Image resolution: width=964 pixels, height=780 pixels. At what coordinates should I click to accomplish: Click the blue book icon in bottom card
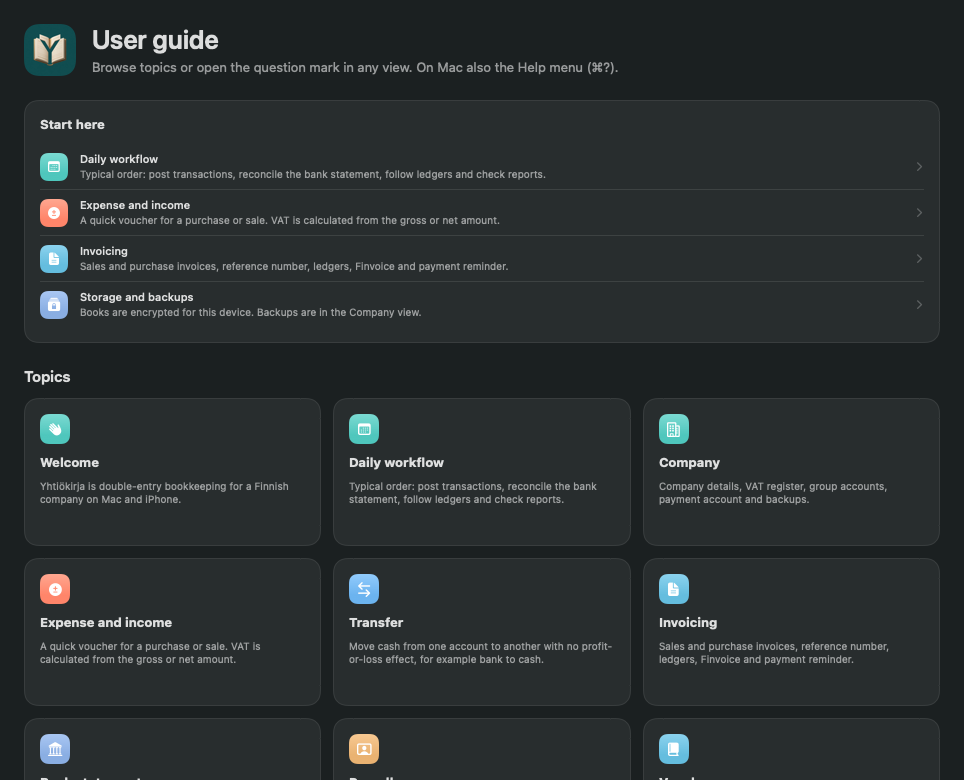tap(674, 749)
